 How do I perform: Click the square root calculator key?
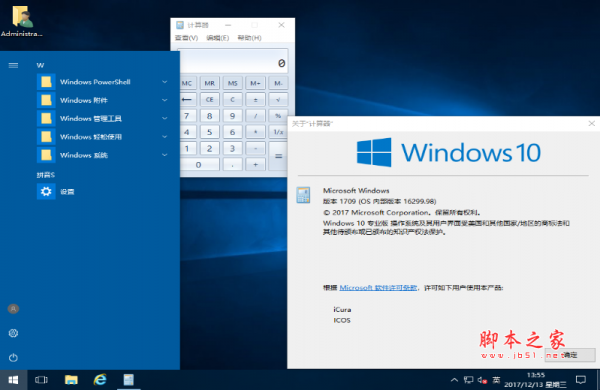click(x=278, y=100)
